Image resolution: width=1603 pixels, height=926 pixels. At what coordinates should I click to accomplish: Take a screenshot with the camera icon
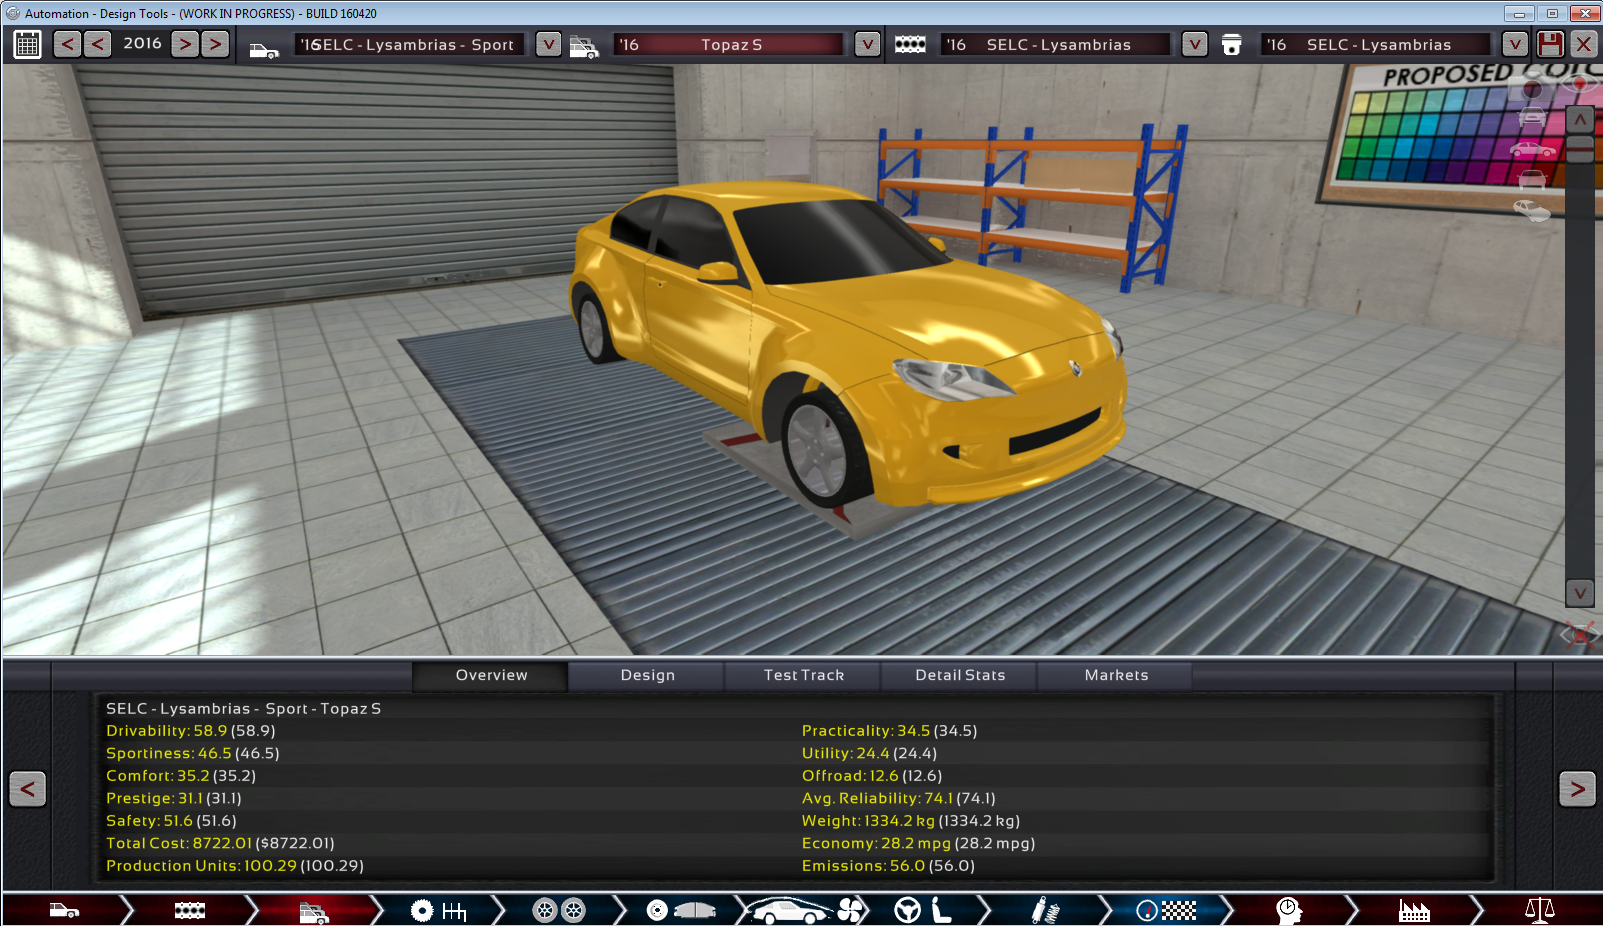1531,90
